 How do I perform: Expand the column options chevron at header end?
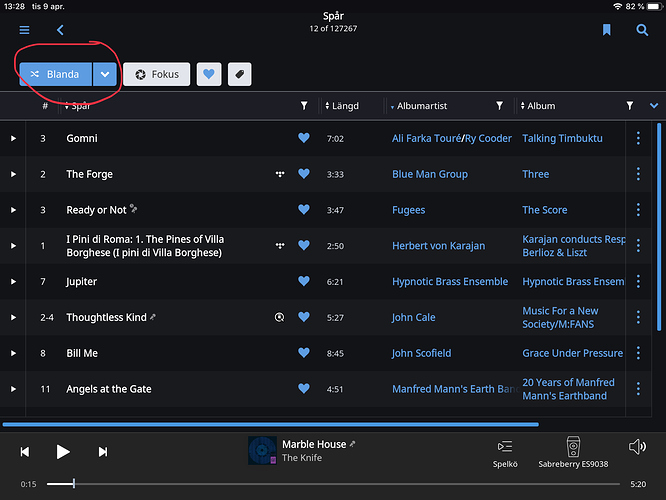click(x=654, y=105)
